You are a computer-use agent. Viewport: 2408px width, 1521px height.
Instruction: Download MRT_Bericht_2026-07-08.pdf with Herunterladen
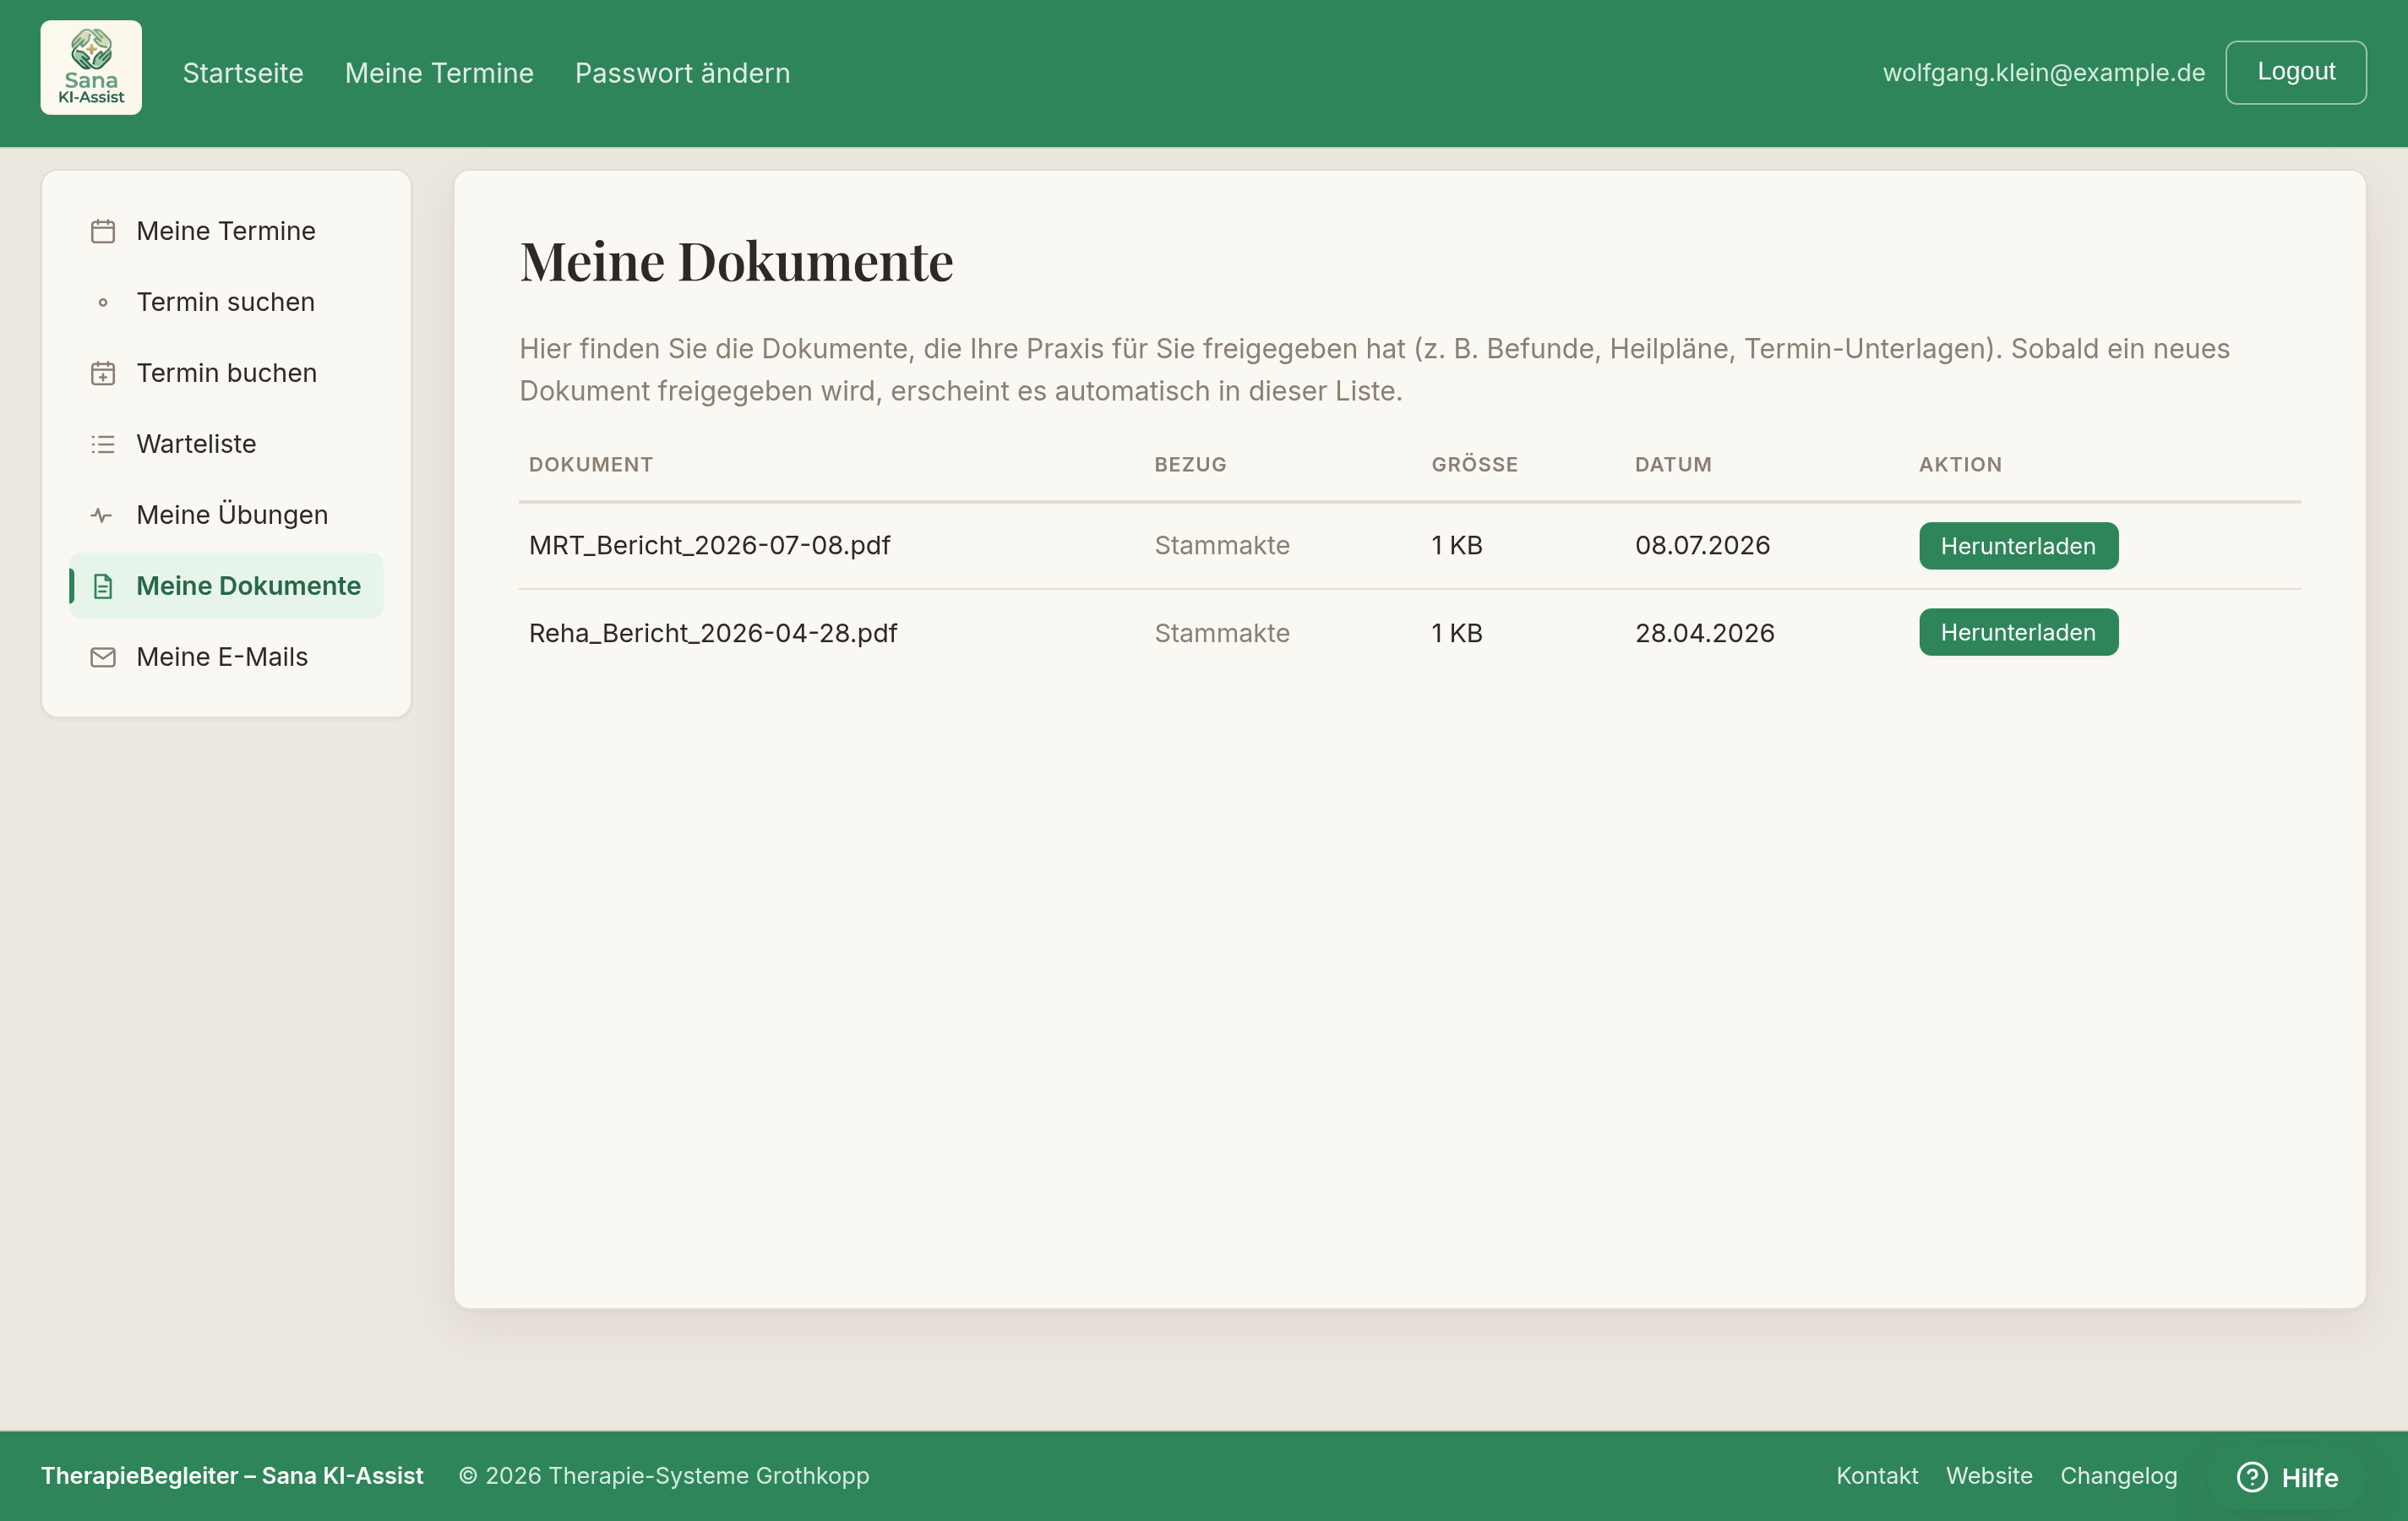(x=2018, y=546)
